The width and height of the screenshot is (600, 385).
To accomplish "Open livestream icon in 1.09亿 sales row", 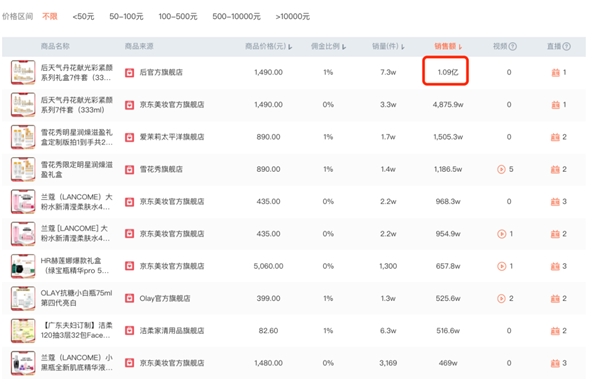I will pyautogui.click(x=555, y=72).
